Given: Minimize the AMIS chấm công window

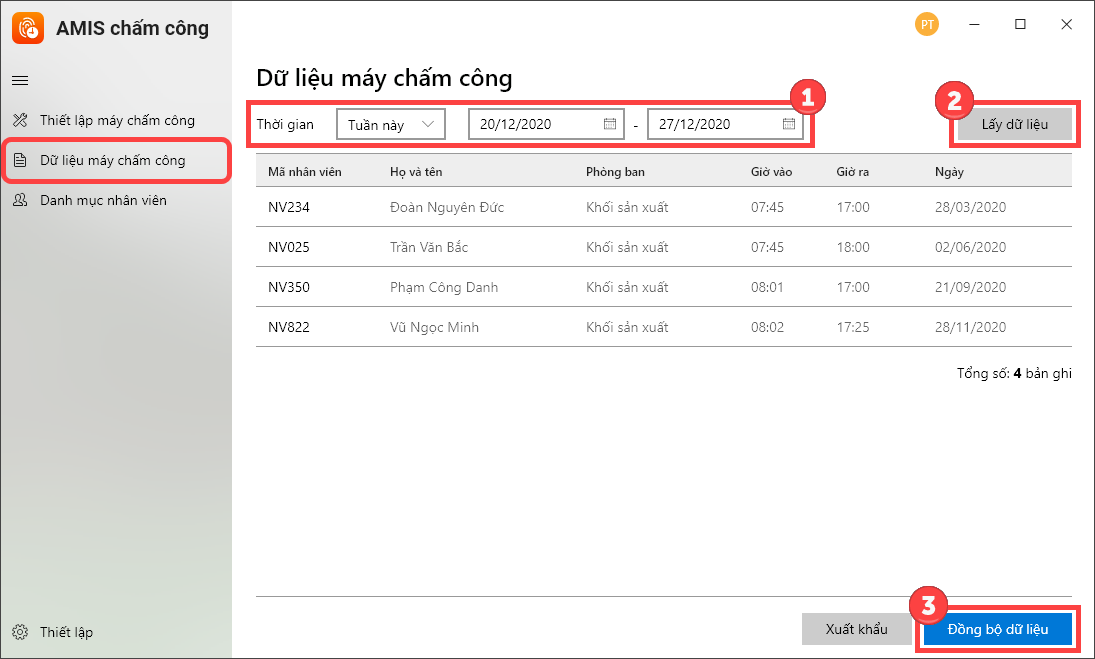Looking at the screenshot, I should click(974, 24).
